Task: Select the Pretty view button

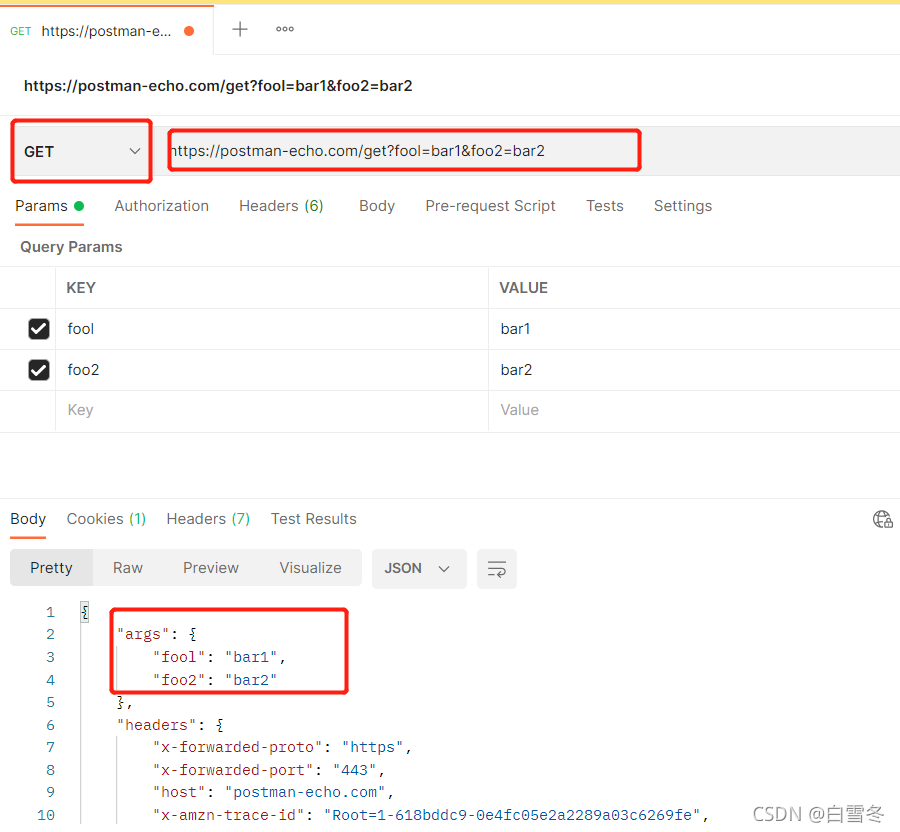Action: pos(51,568)
